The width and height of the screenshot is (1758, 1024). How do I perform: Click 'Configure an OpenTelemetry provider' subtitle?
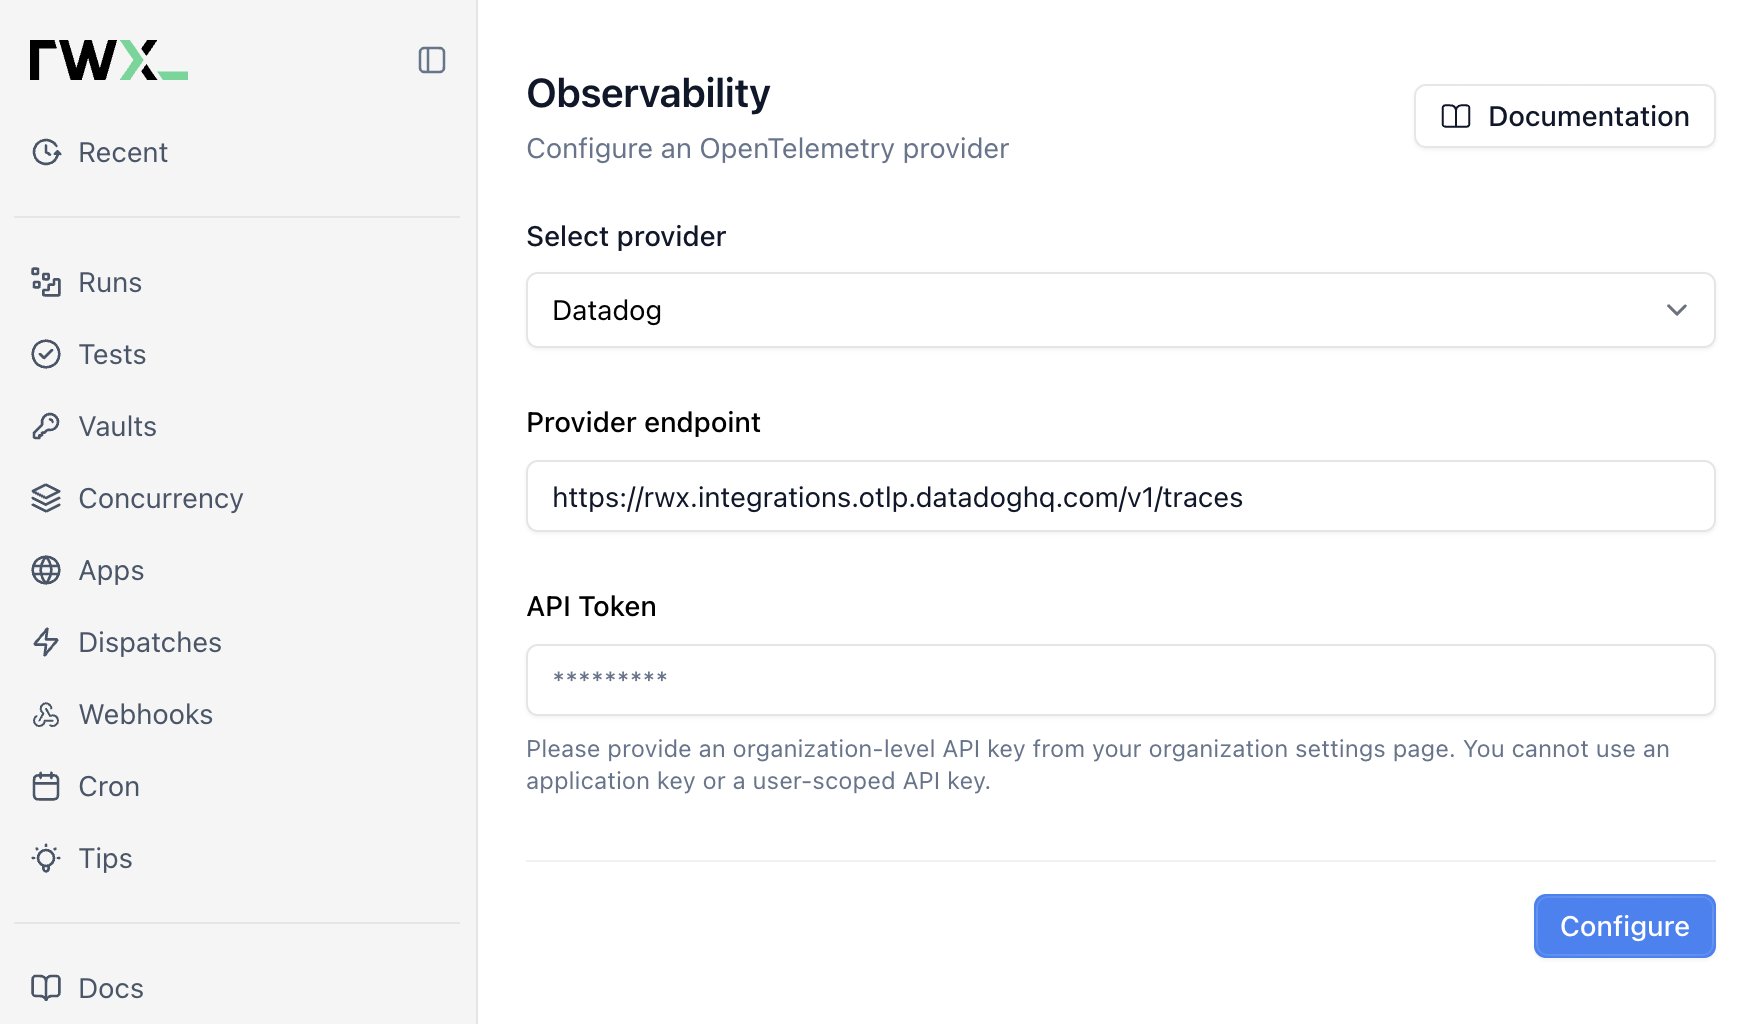767,148
